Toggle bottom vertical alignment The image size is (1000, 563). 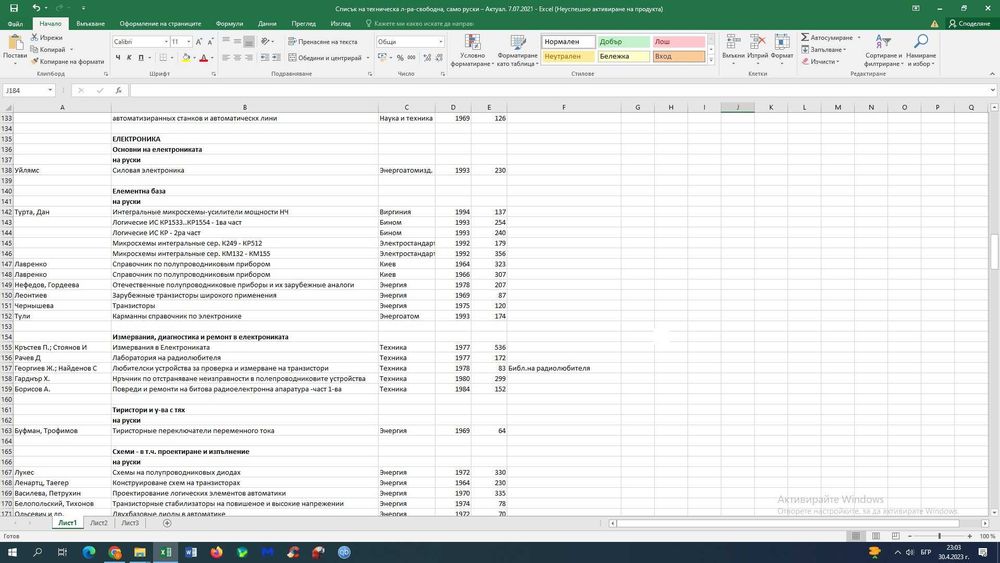pos(249,41)
